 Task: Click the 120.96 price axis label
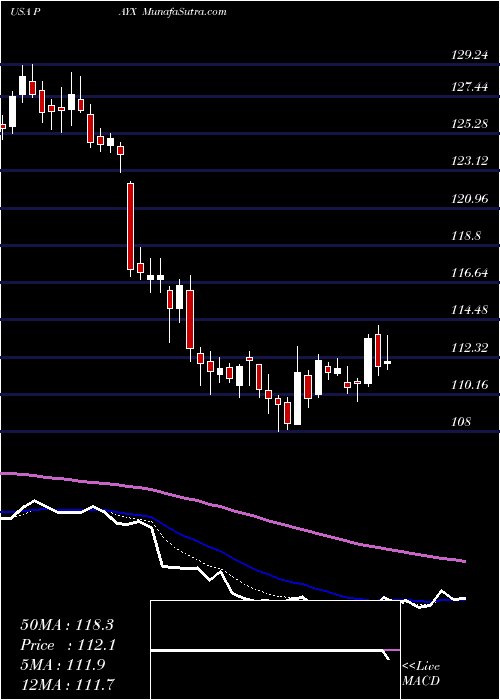point(470,198)
